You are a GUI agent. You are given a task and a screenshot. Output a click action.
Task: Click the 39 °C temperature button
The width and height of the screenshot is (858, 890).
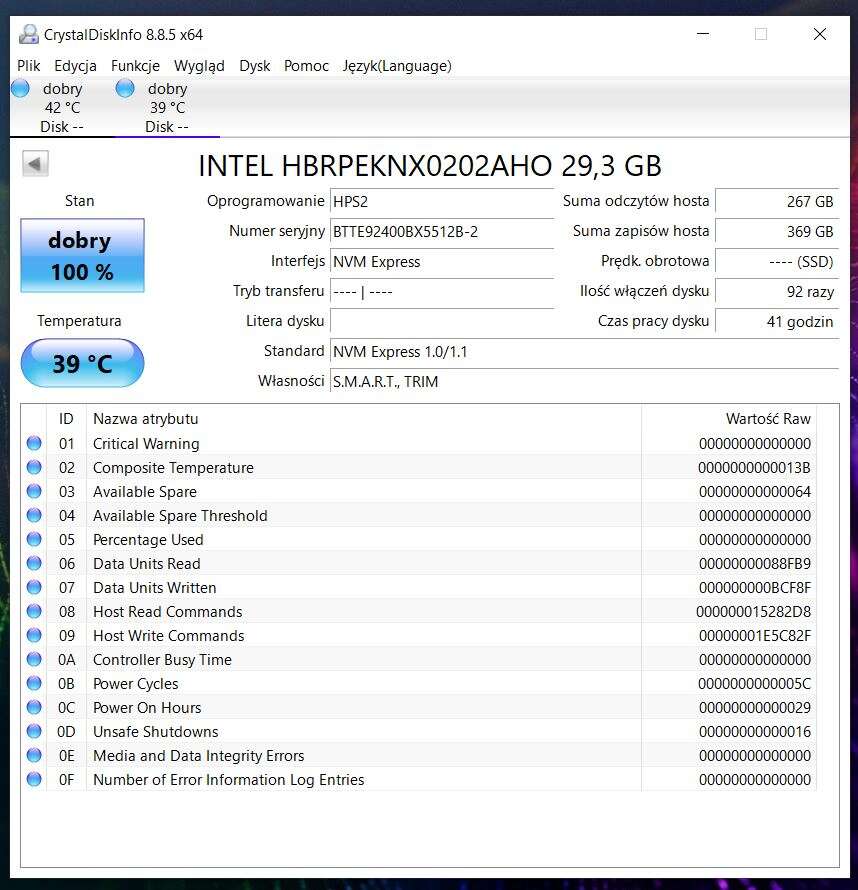[82, 363]
